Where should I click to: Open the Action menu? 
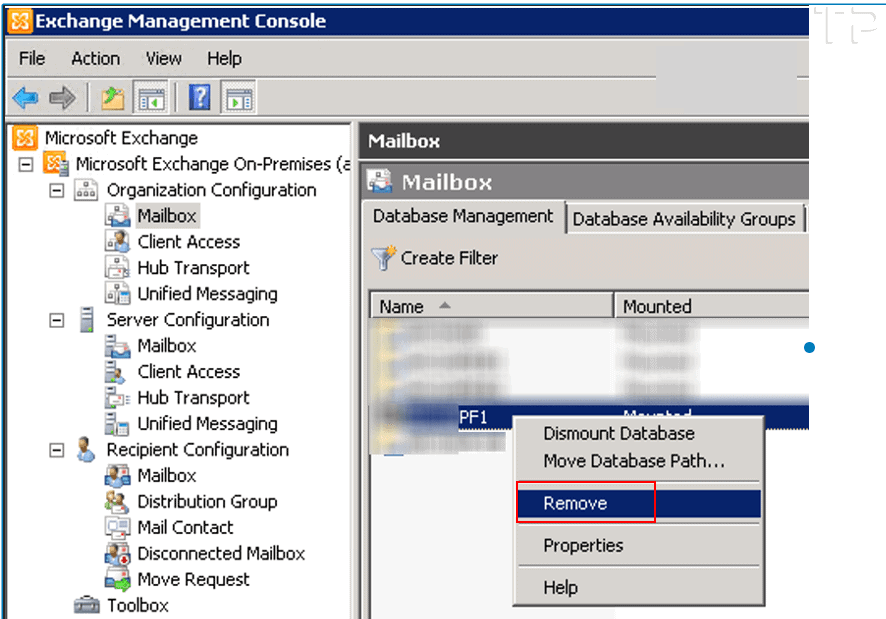click(x=95, y=58)
